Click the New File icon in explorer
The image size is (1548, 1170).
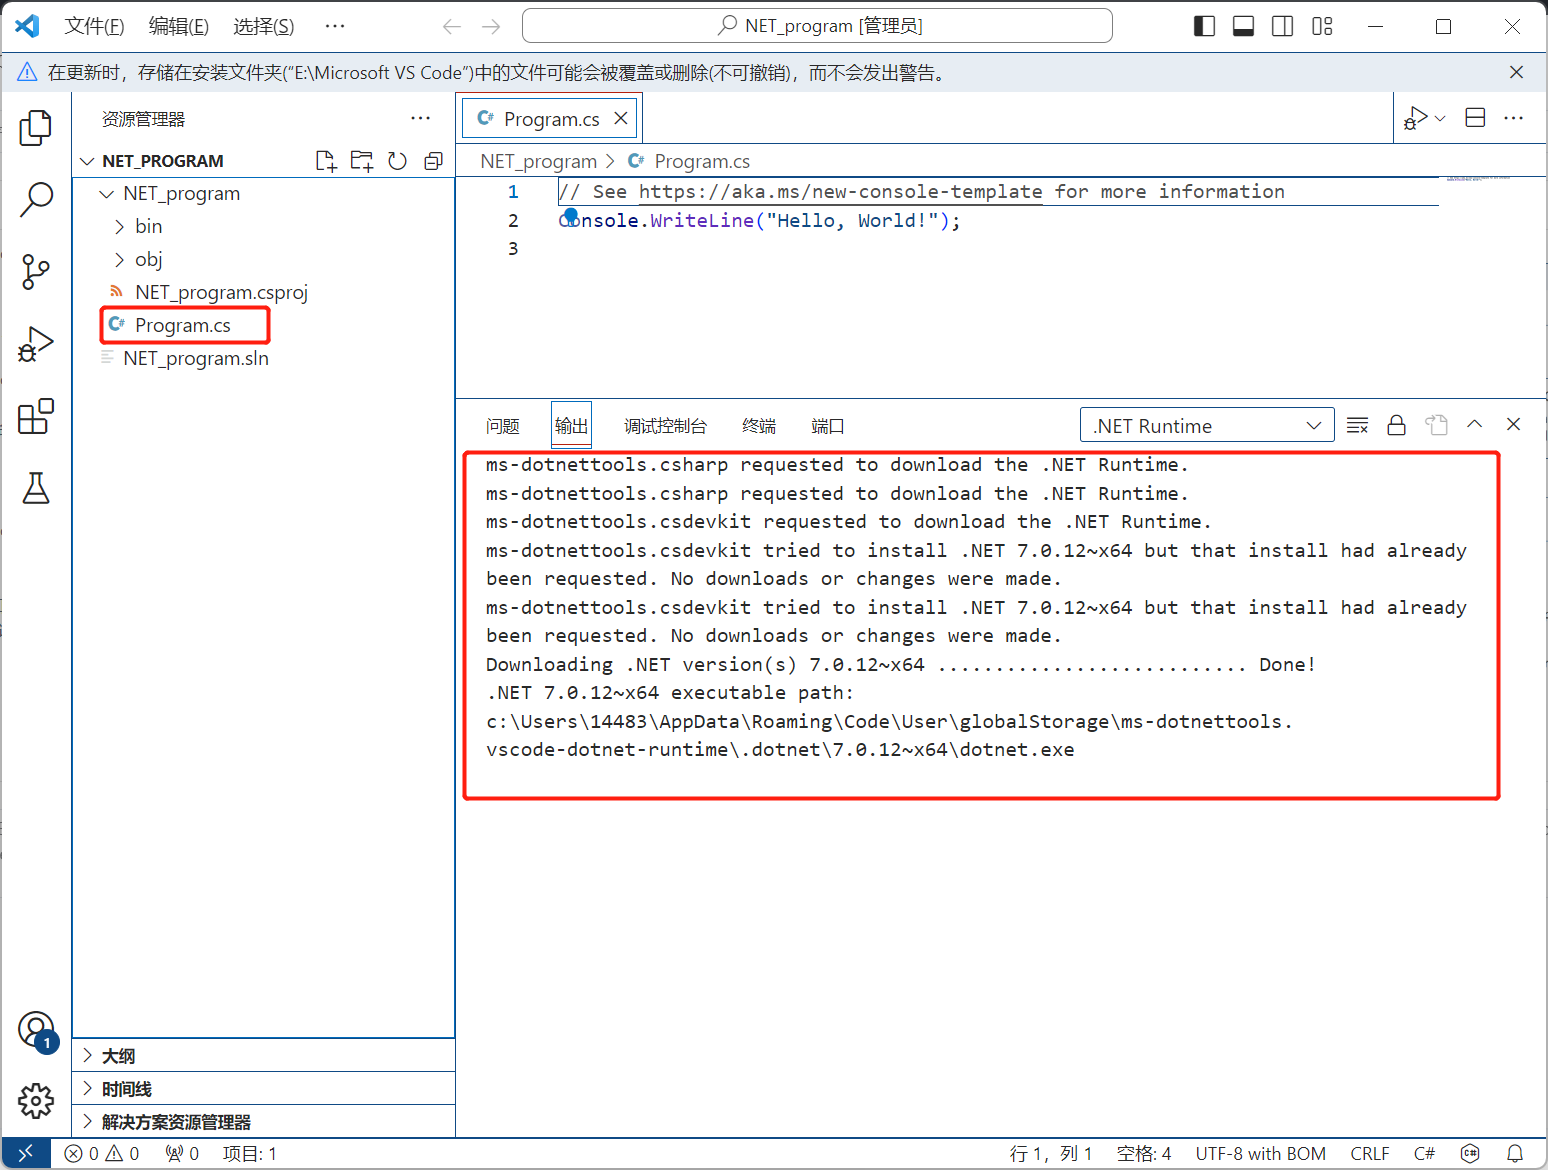tap(325, 161)
